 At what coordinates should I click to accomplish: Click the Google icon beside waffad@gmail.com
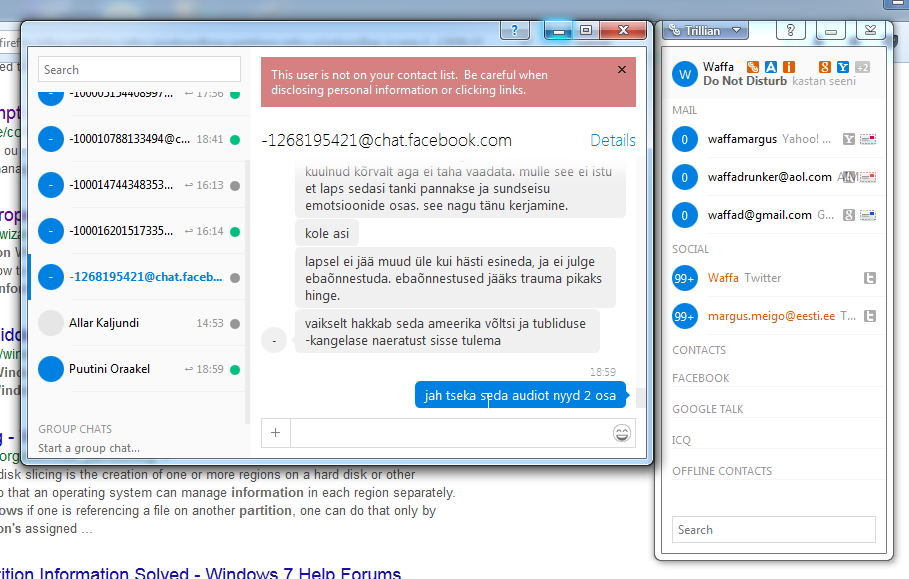click(x=849, y=215)
